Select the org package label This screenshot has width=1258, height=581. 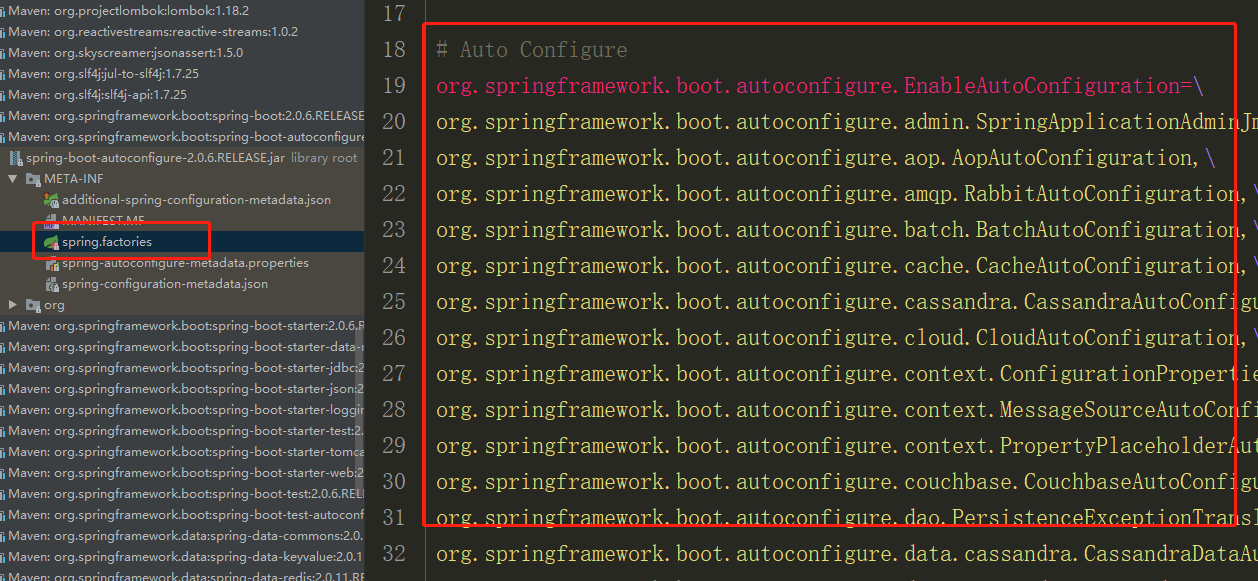[54, 305]
